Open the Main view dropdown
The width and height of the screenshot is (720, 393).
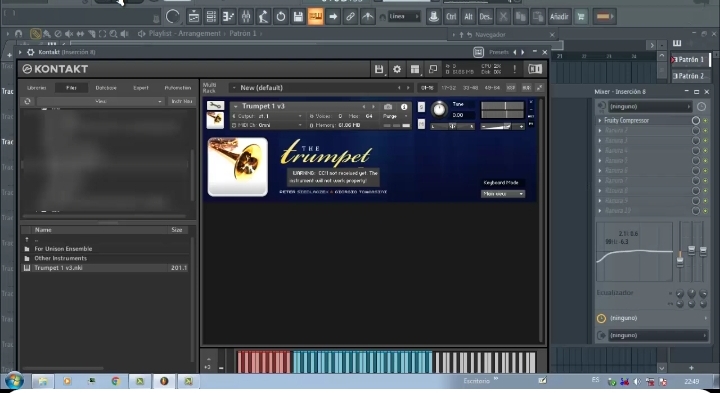point(503,194)
